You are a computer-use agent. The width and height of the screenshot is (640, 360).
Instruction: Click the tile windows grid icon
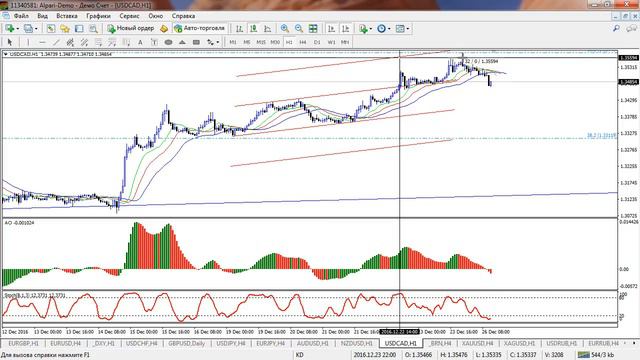[313, 29]
